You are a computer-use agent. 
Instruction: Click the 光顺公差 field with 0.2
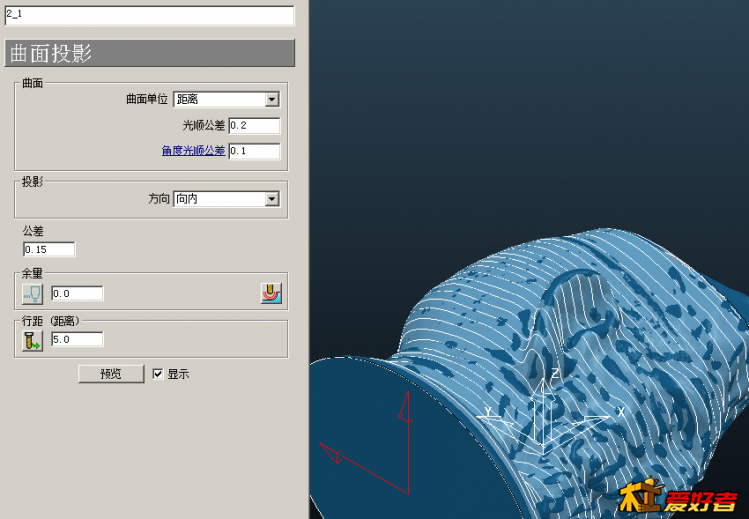click(x=254, y=126)
